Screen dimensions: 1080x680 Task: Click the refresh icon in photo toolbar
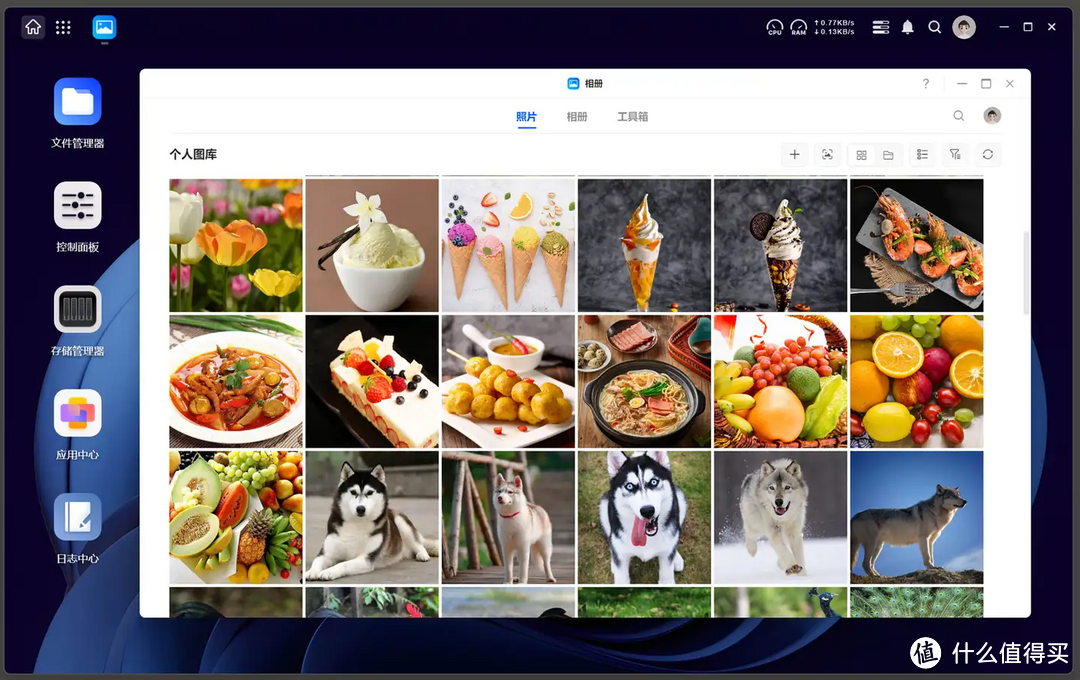click(x=988, y=154)
